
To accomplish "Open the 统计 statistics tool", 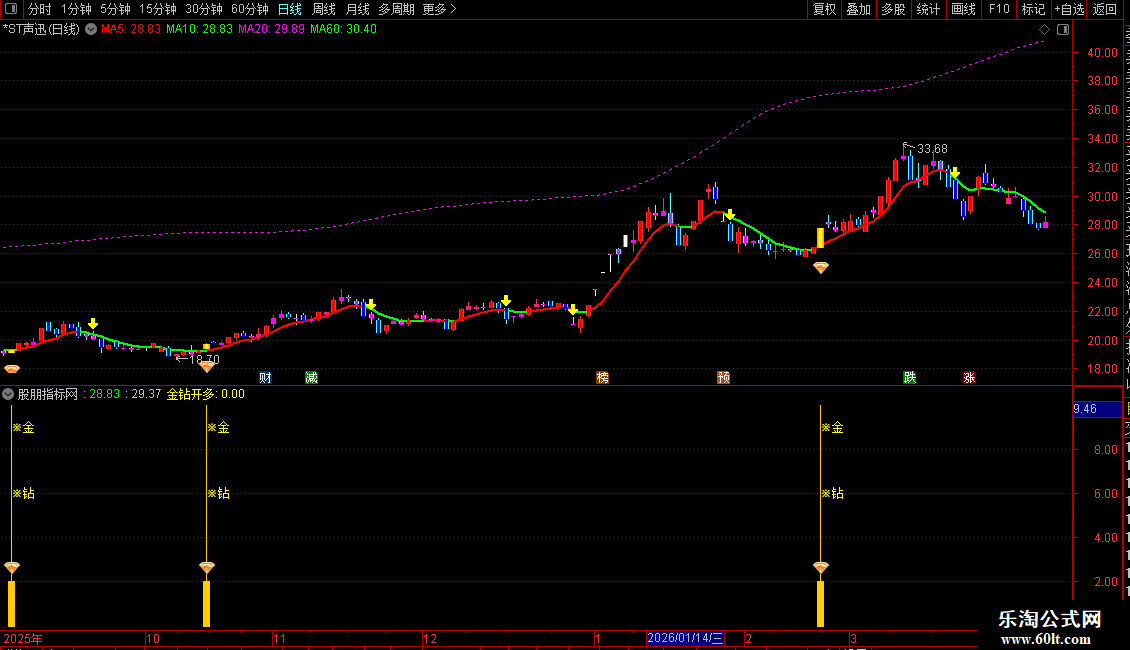I will point(928,9).
